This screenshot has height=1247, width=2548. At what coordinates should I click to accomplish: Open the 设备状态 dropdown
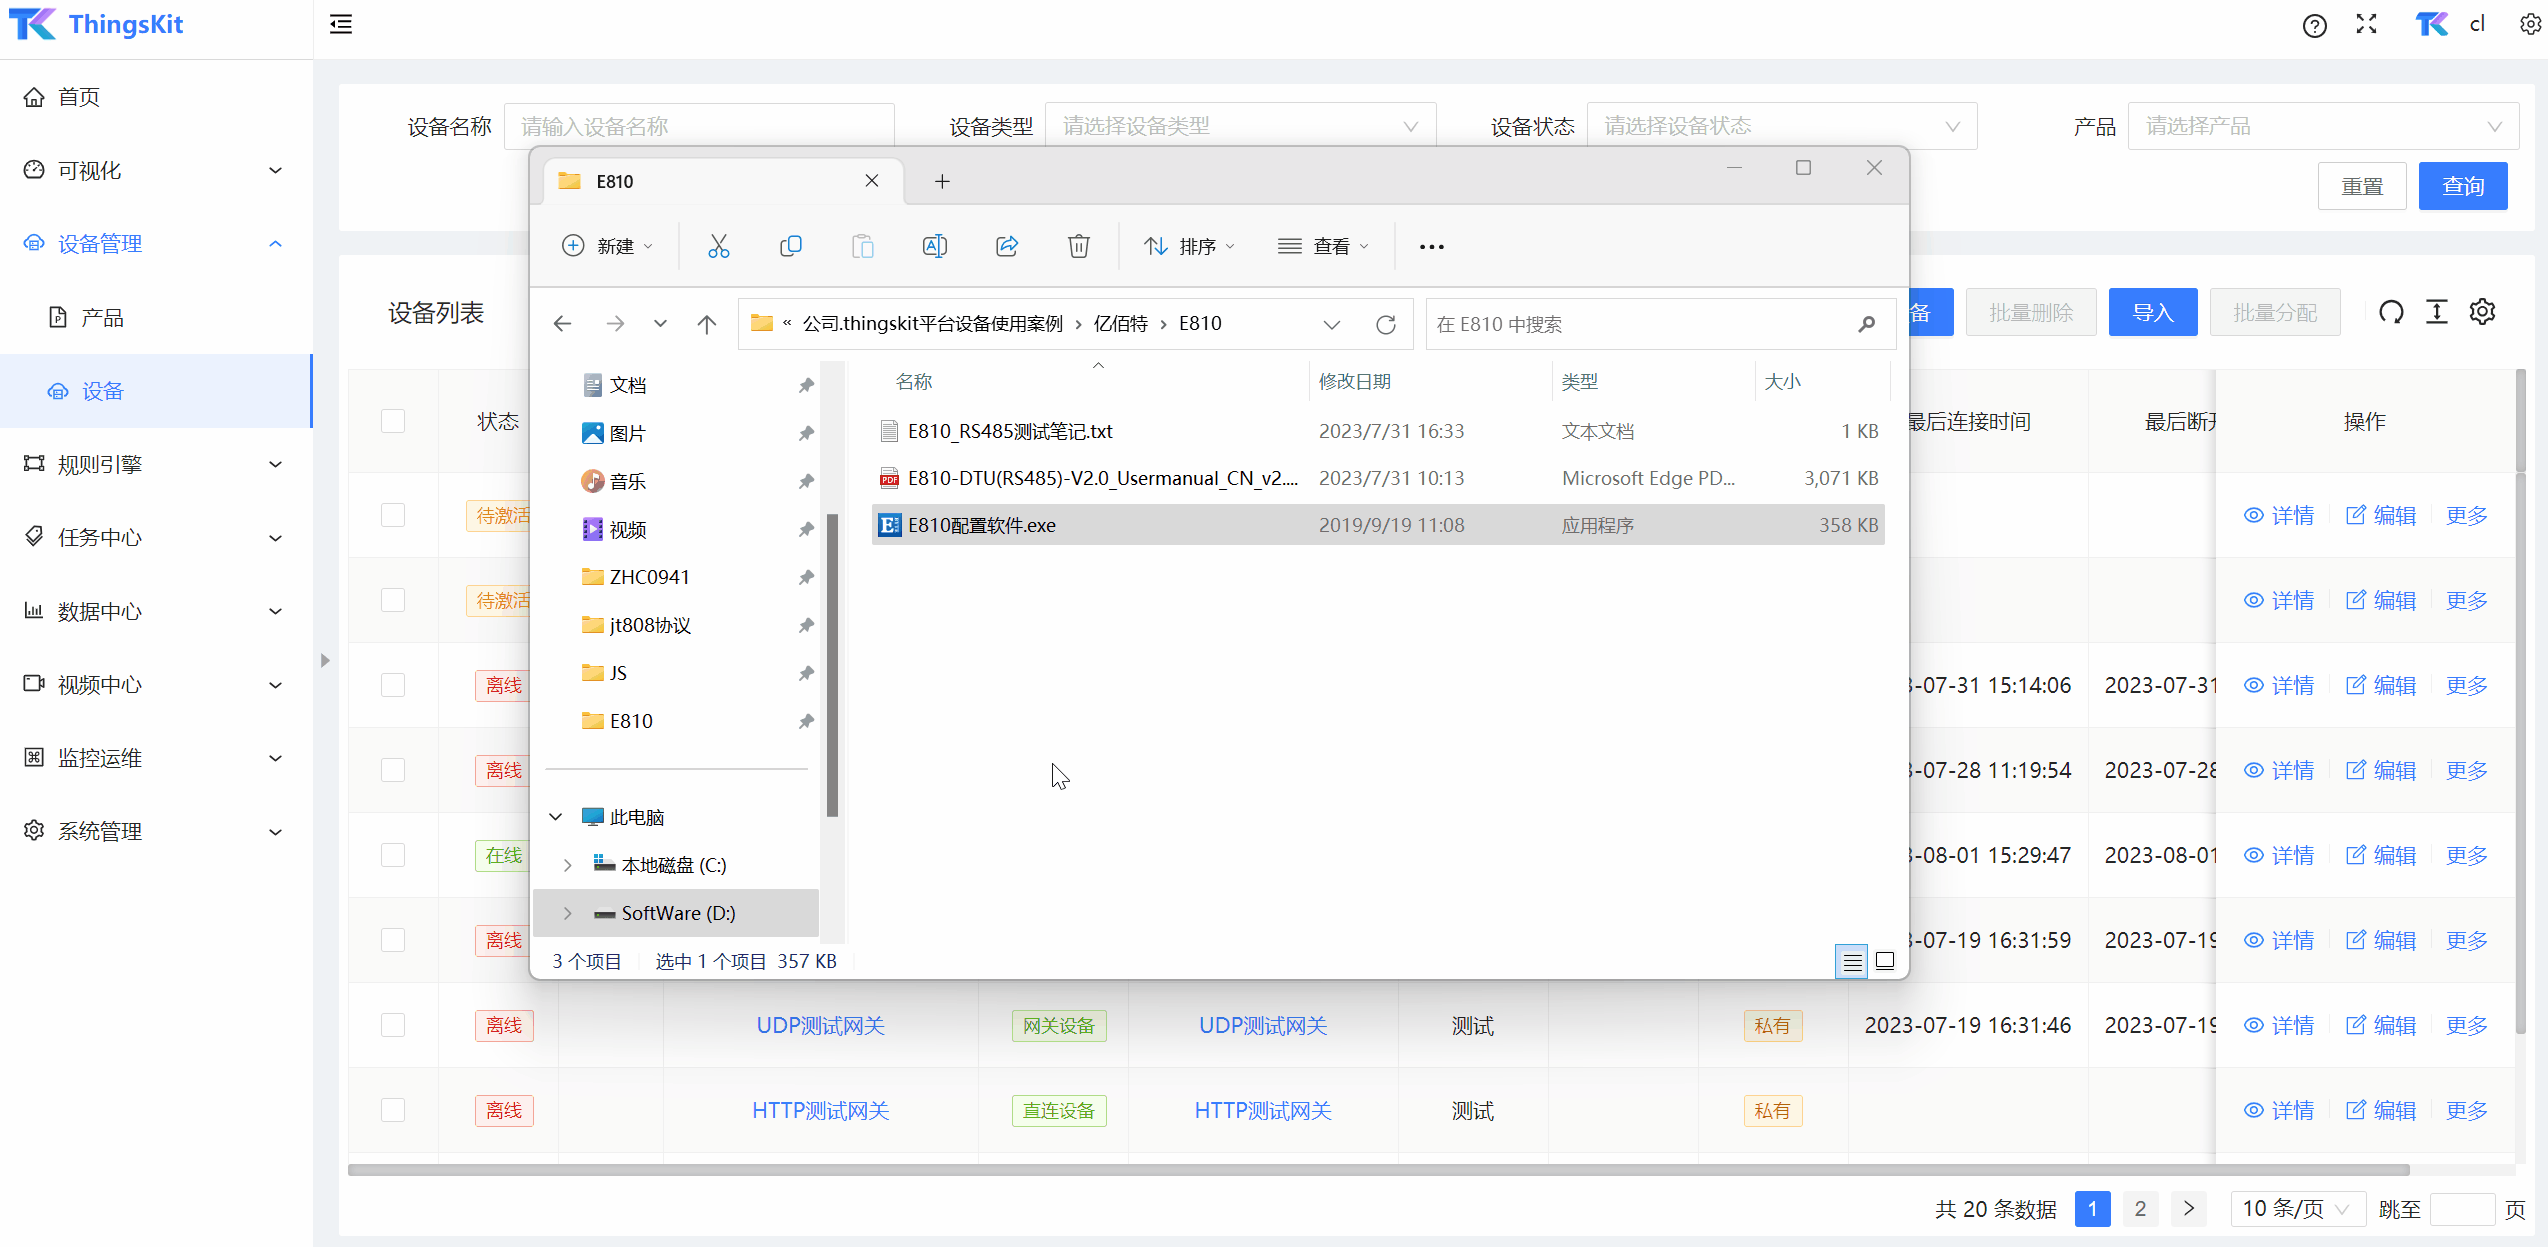coord(1782,126)
